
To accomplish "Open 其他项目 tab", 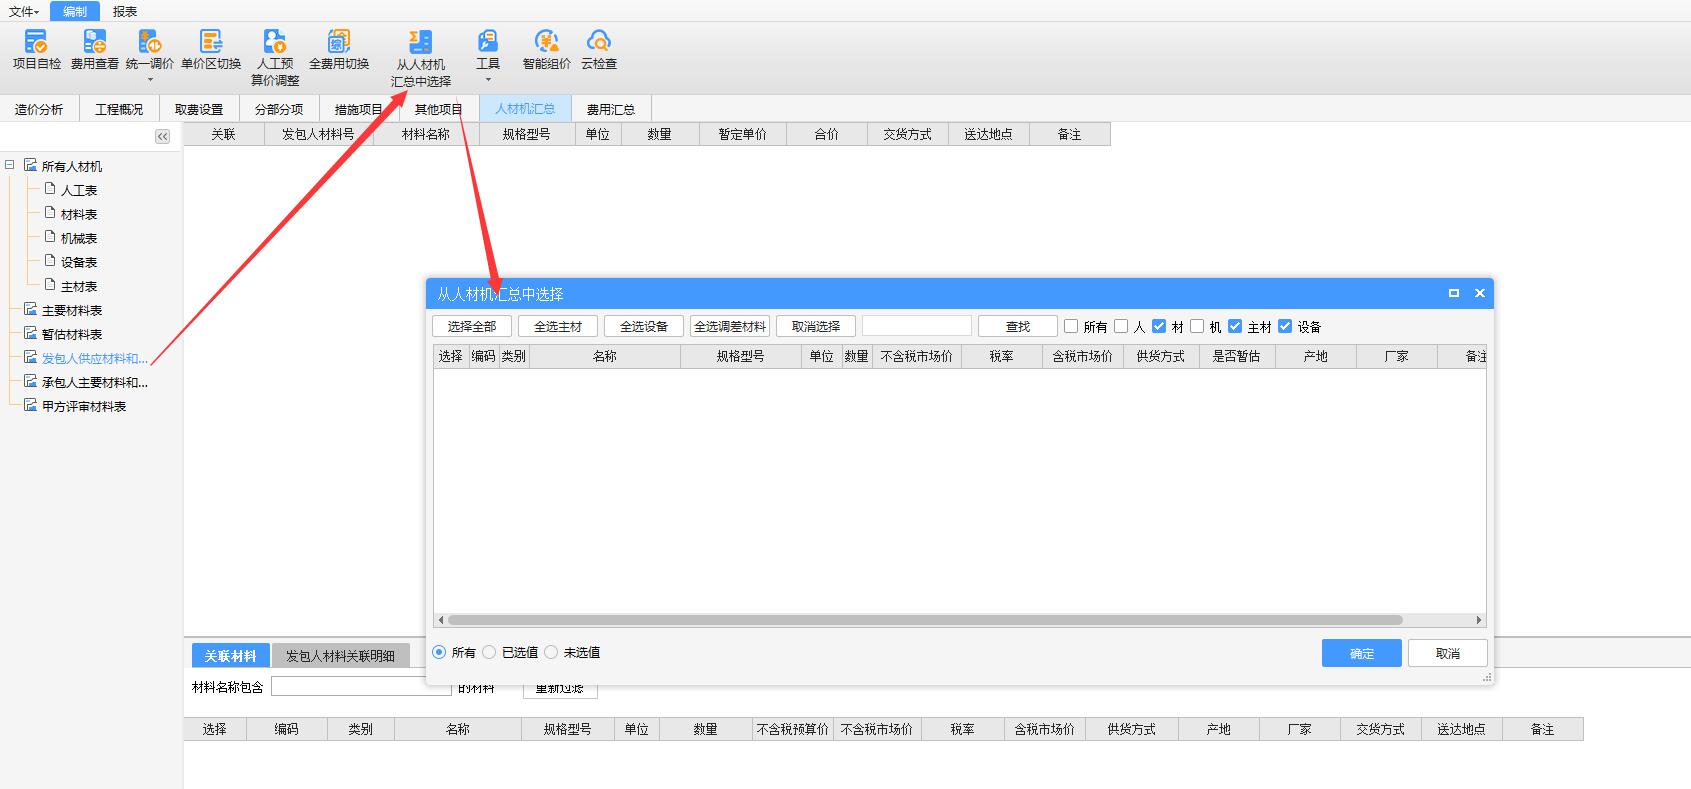I will (x=439, y=109).
